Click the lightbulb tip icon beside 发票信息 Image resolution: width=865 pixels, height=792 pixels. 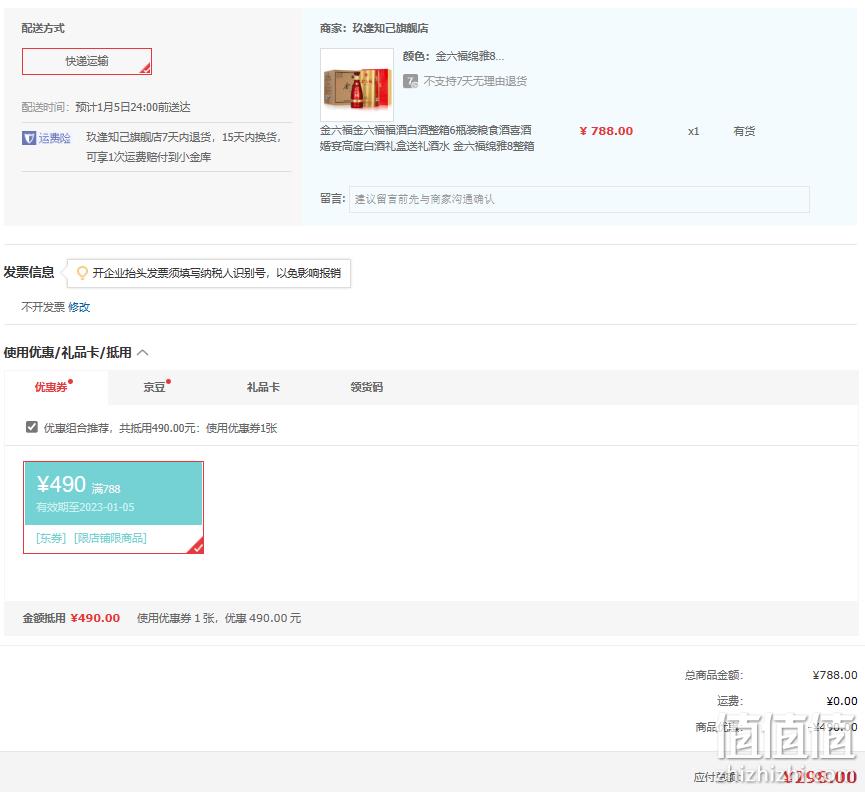point(82,272)
